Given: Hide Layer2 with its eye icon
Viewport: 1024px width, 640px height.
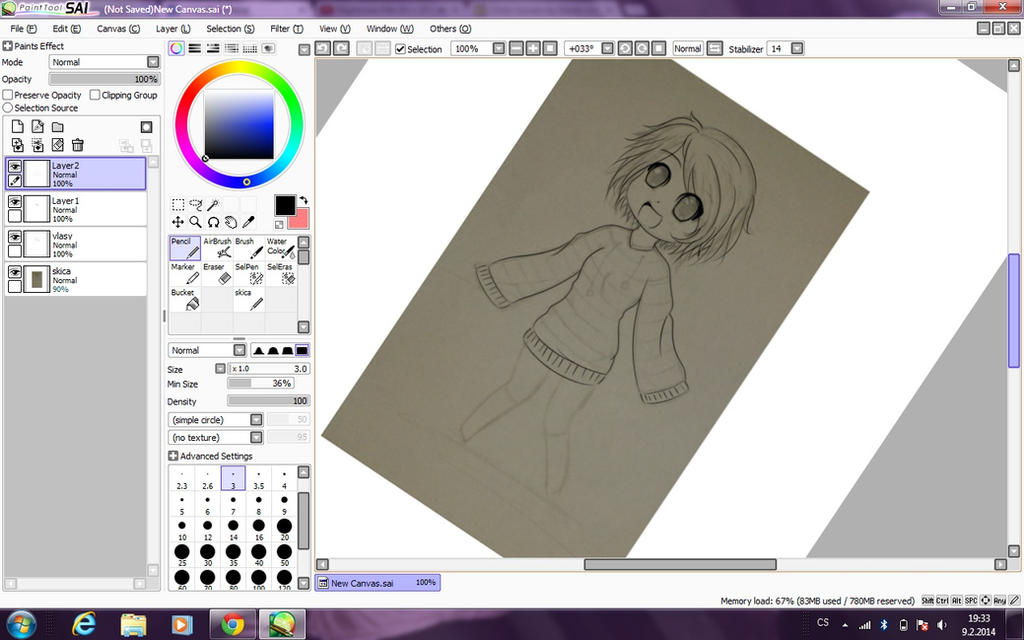Looking at the screenshot, I should tap(14, 167).
